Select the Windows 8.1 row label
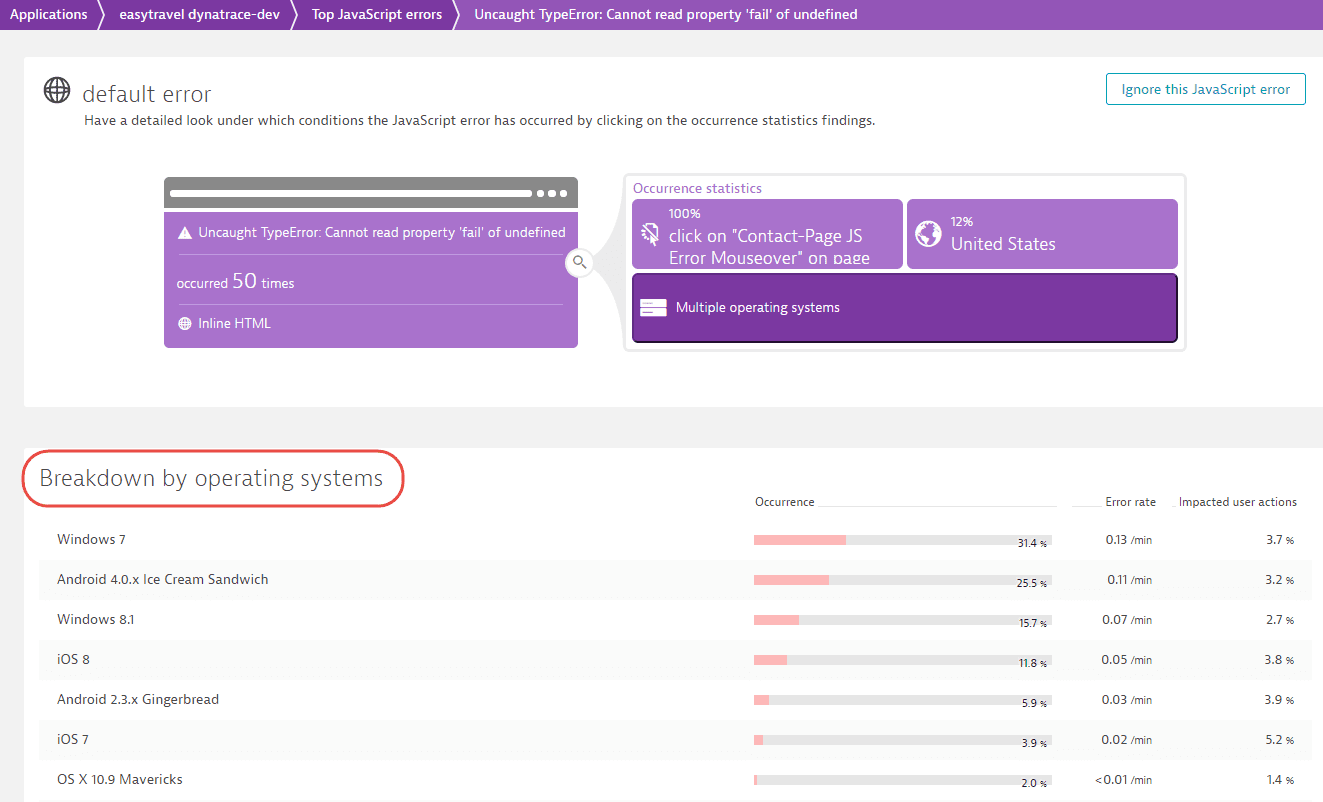The width and height of the screenshot is (1323, 802). (x=95, y=619)
